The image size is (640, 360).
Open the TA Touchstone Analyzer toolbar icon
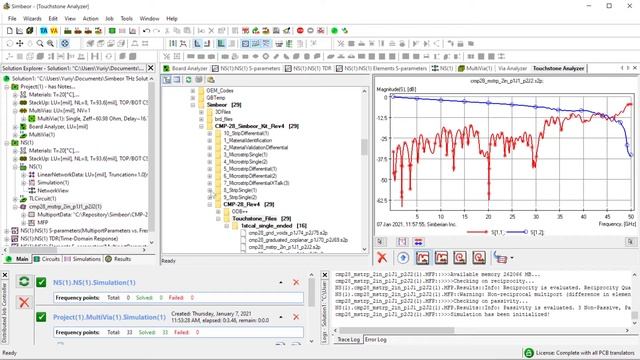(x=44, y=31)
